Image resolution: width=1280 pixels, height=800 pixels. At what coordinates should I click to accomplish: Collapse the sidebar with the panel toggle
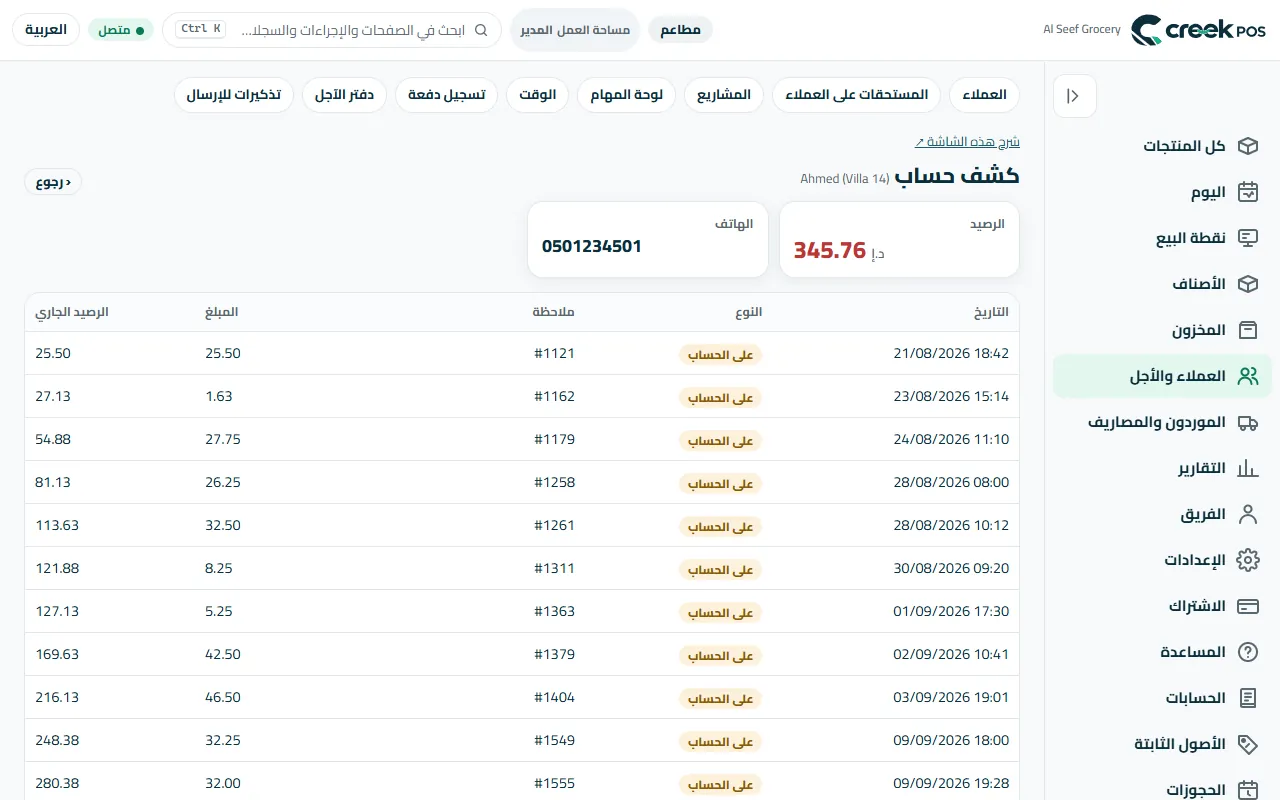[1074, 96]
